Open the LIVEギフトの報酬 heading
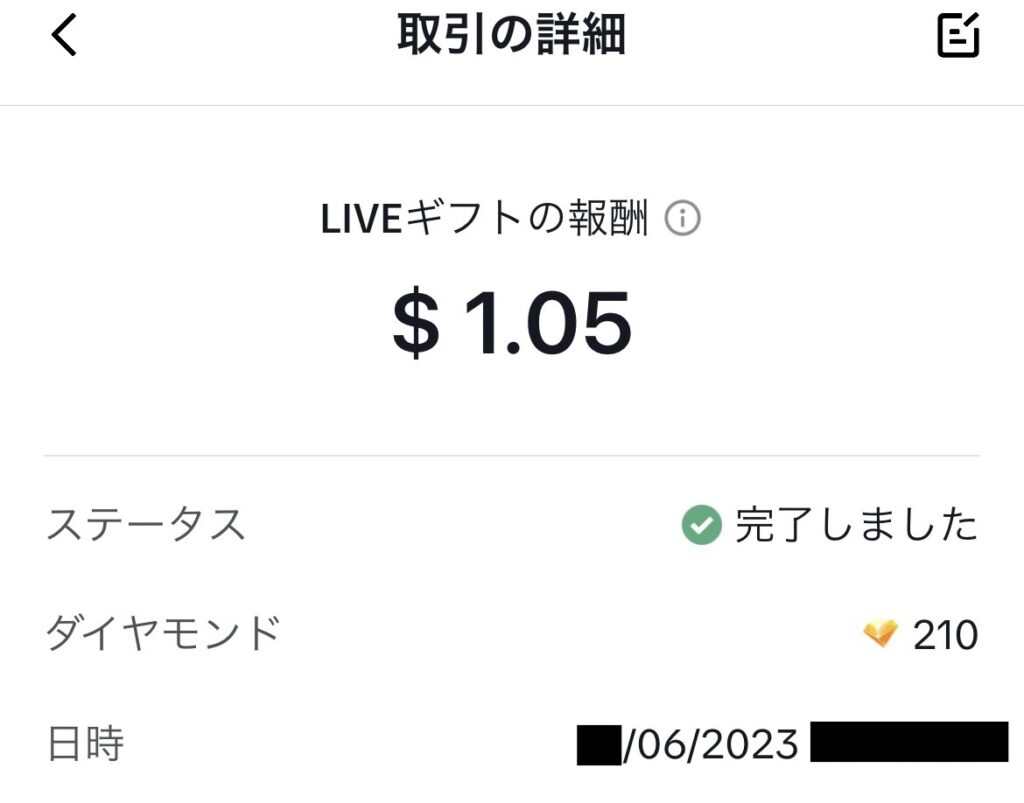 (490, 216)
